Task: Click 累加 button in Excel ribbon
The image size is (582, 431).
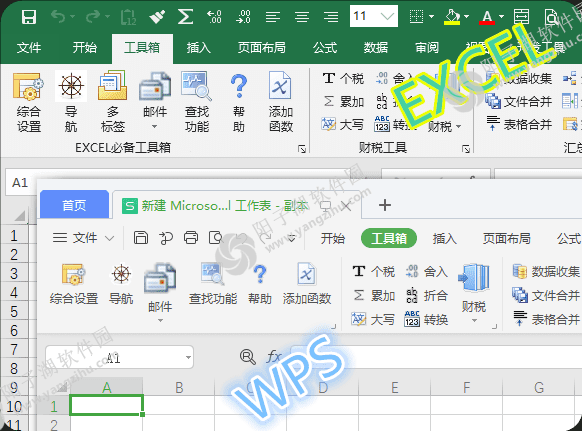Action: pyautogui.click(x=343, y=101)
